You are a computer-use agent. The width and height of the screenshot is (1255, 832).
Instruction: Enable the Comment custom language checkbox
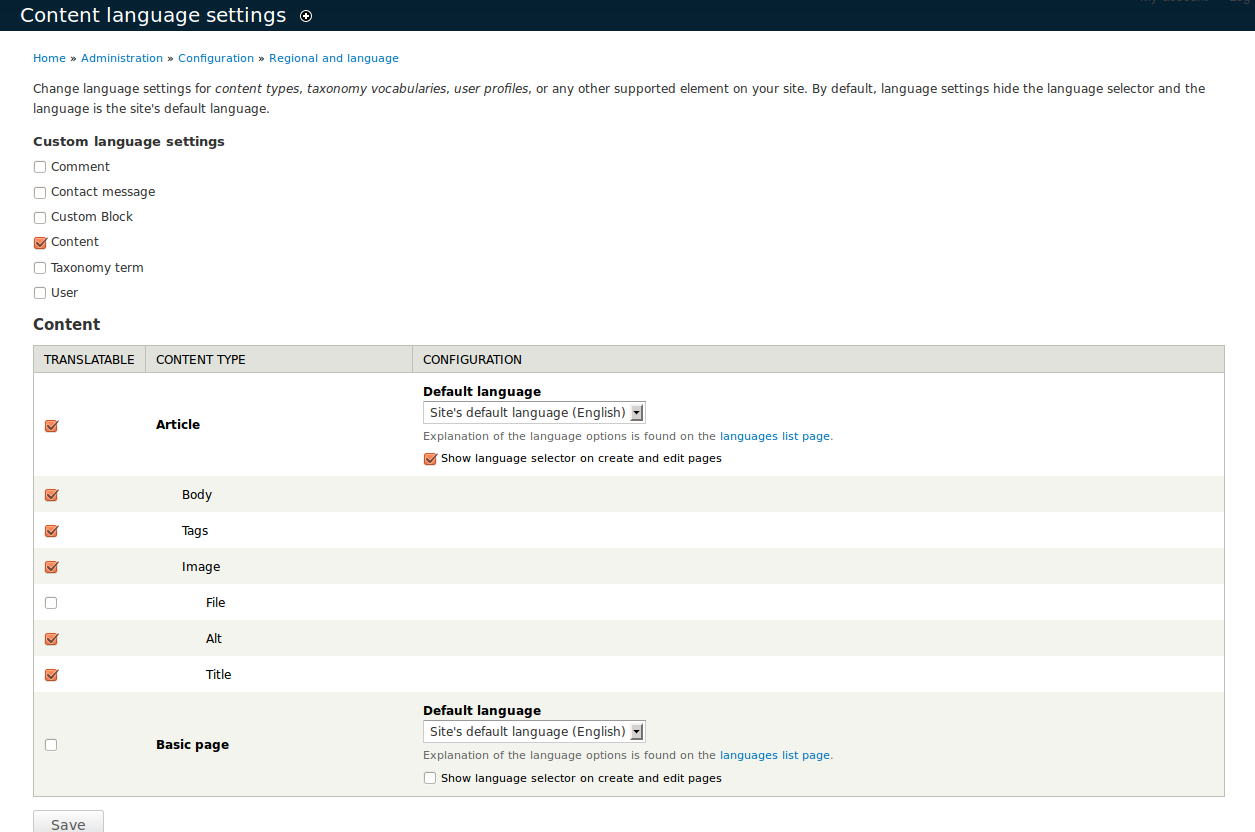click(40, 167)
